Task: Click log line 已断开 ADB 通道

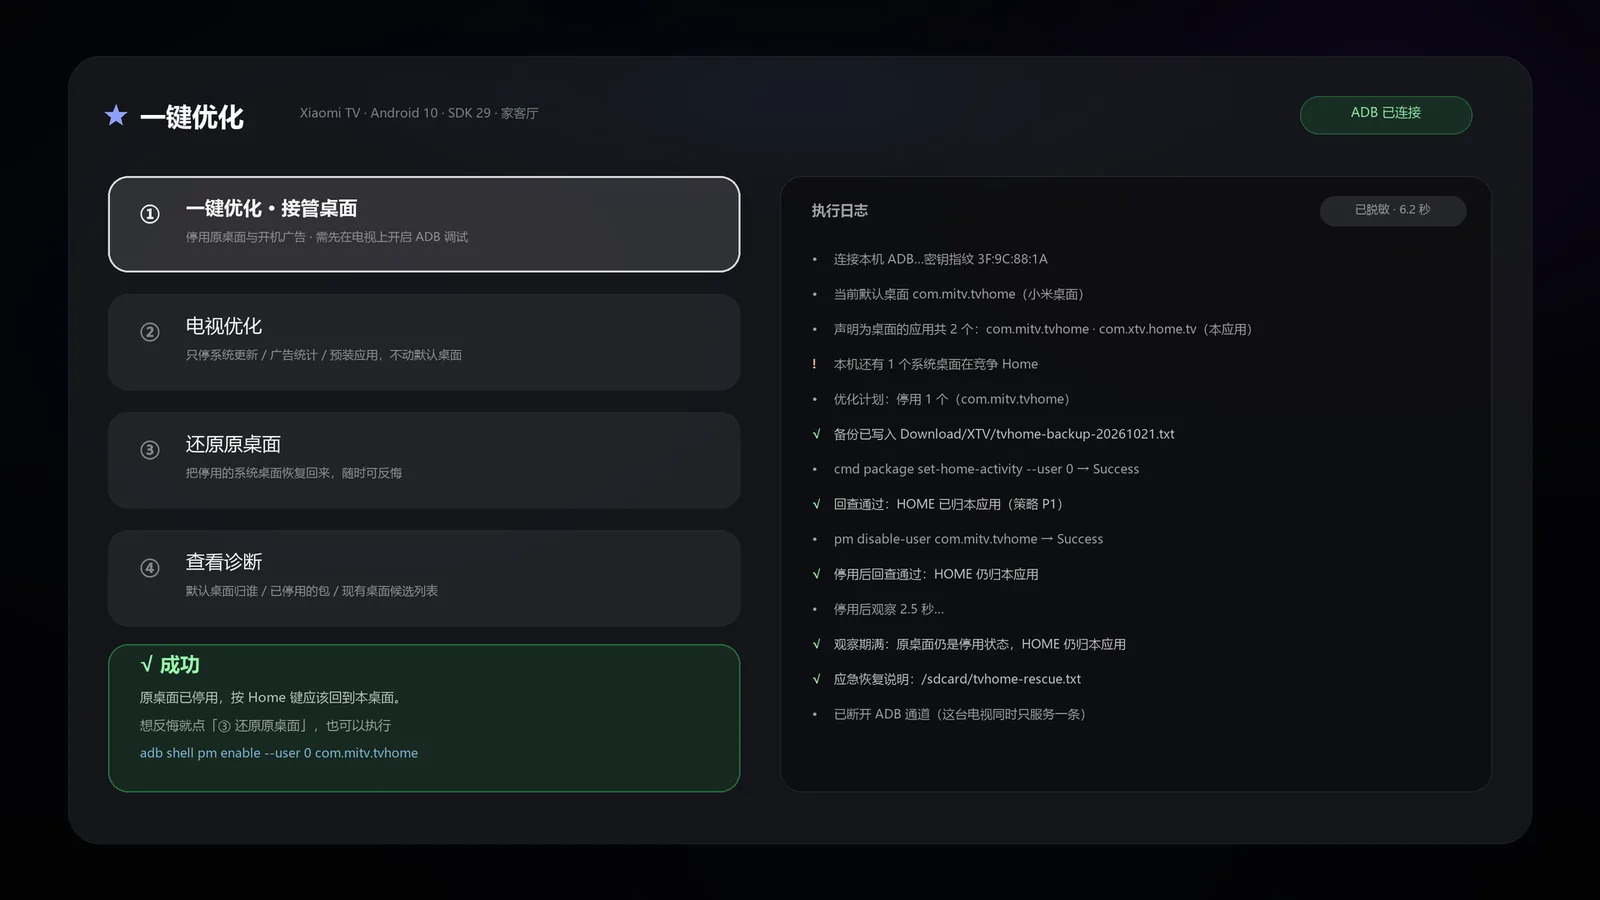Action: tap(959, 714)
